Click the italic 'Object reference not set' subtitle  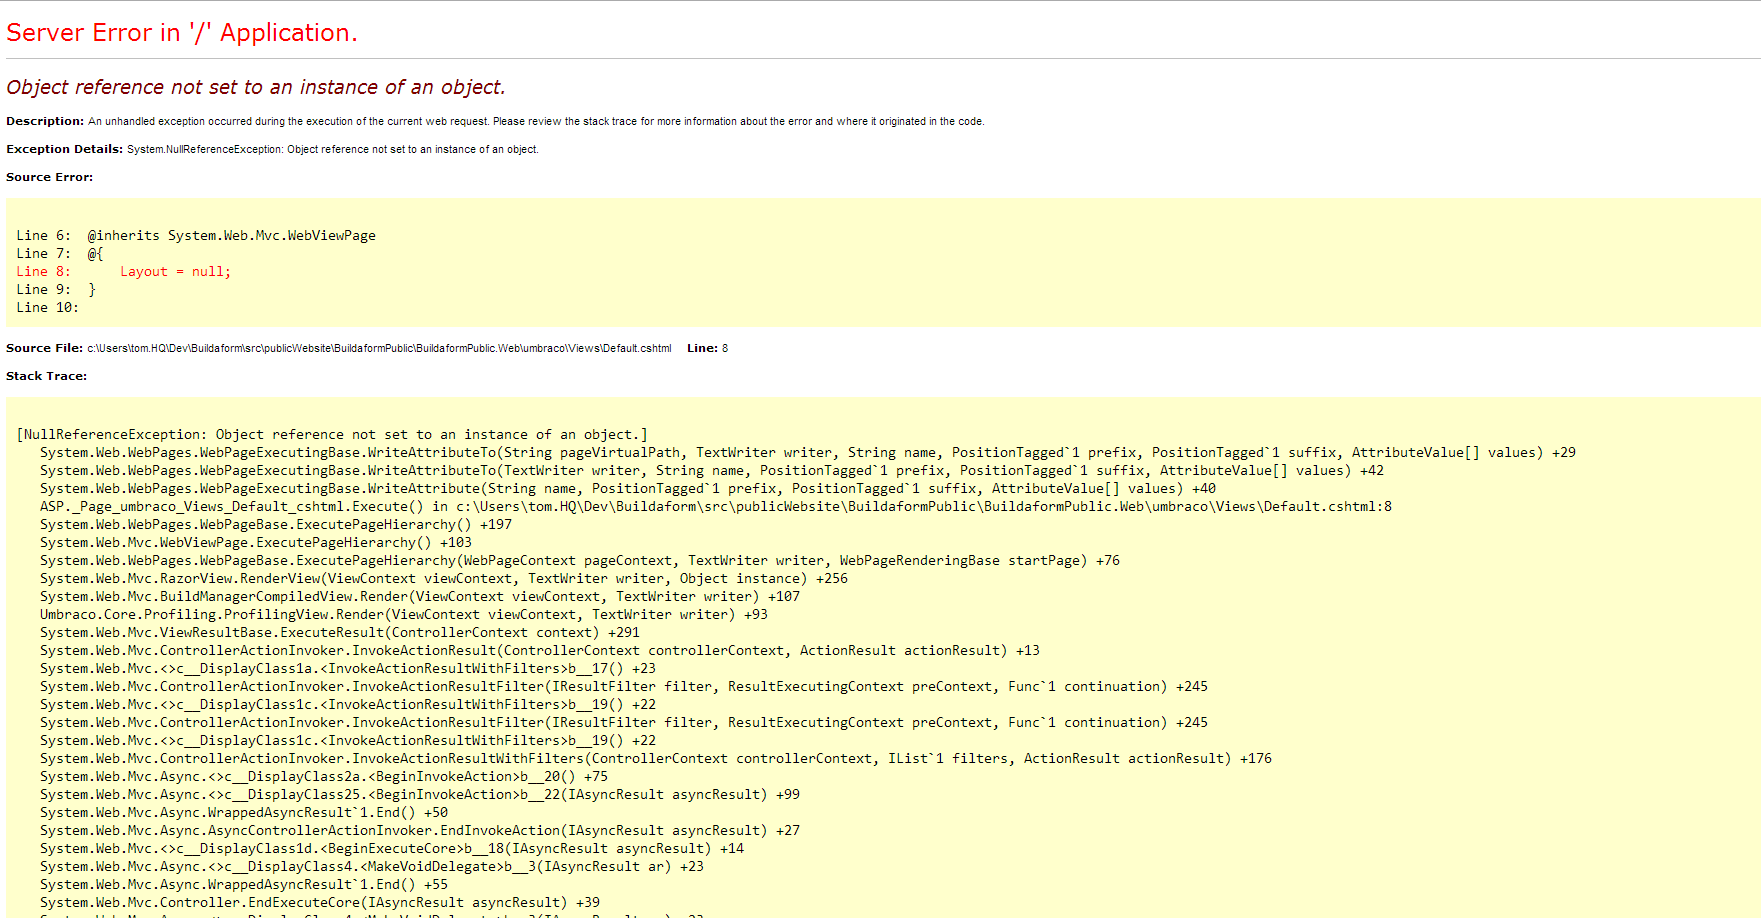point(255,87)
